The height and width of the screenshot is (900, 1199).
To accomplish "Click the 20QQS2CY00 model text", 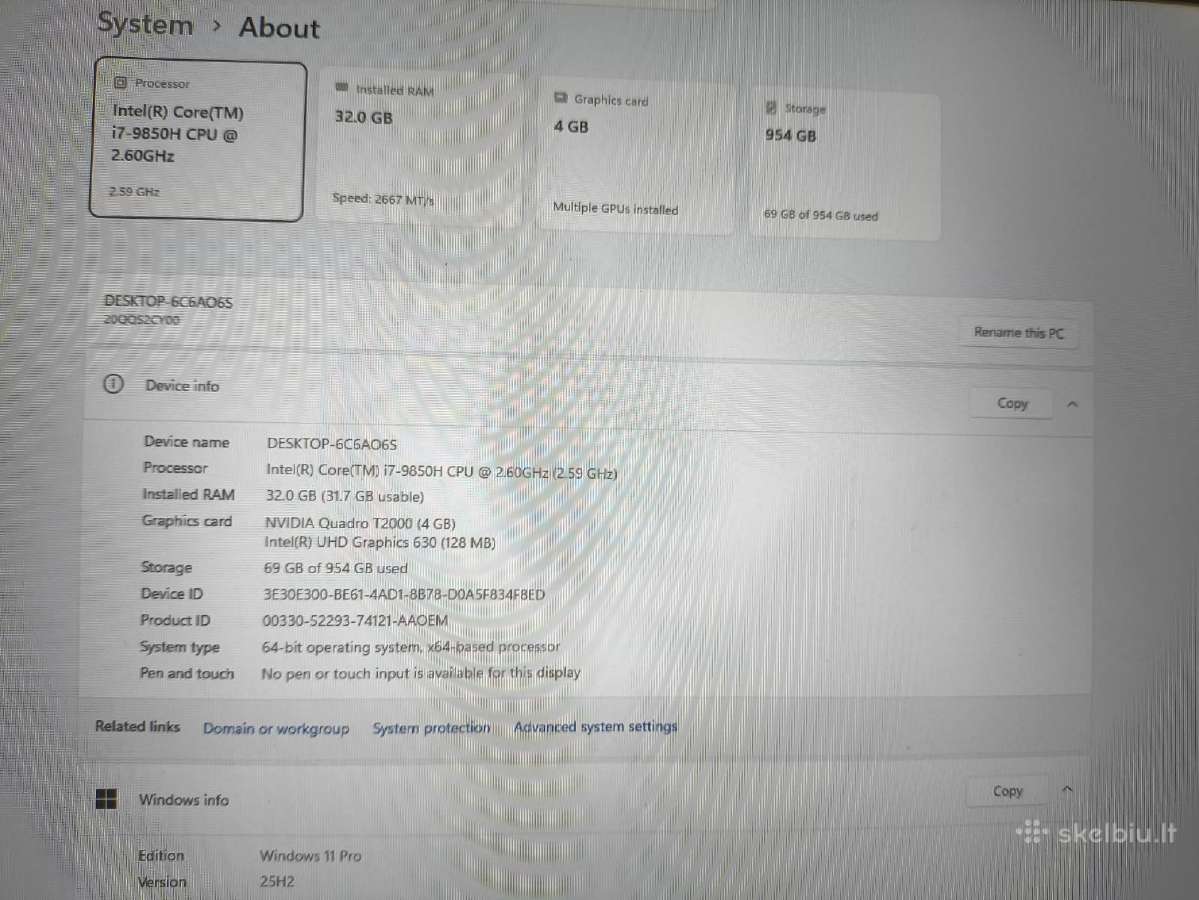I will [142, 320].
